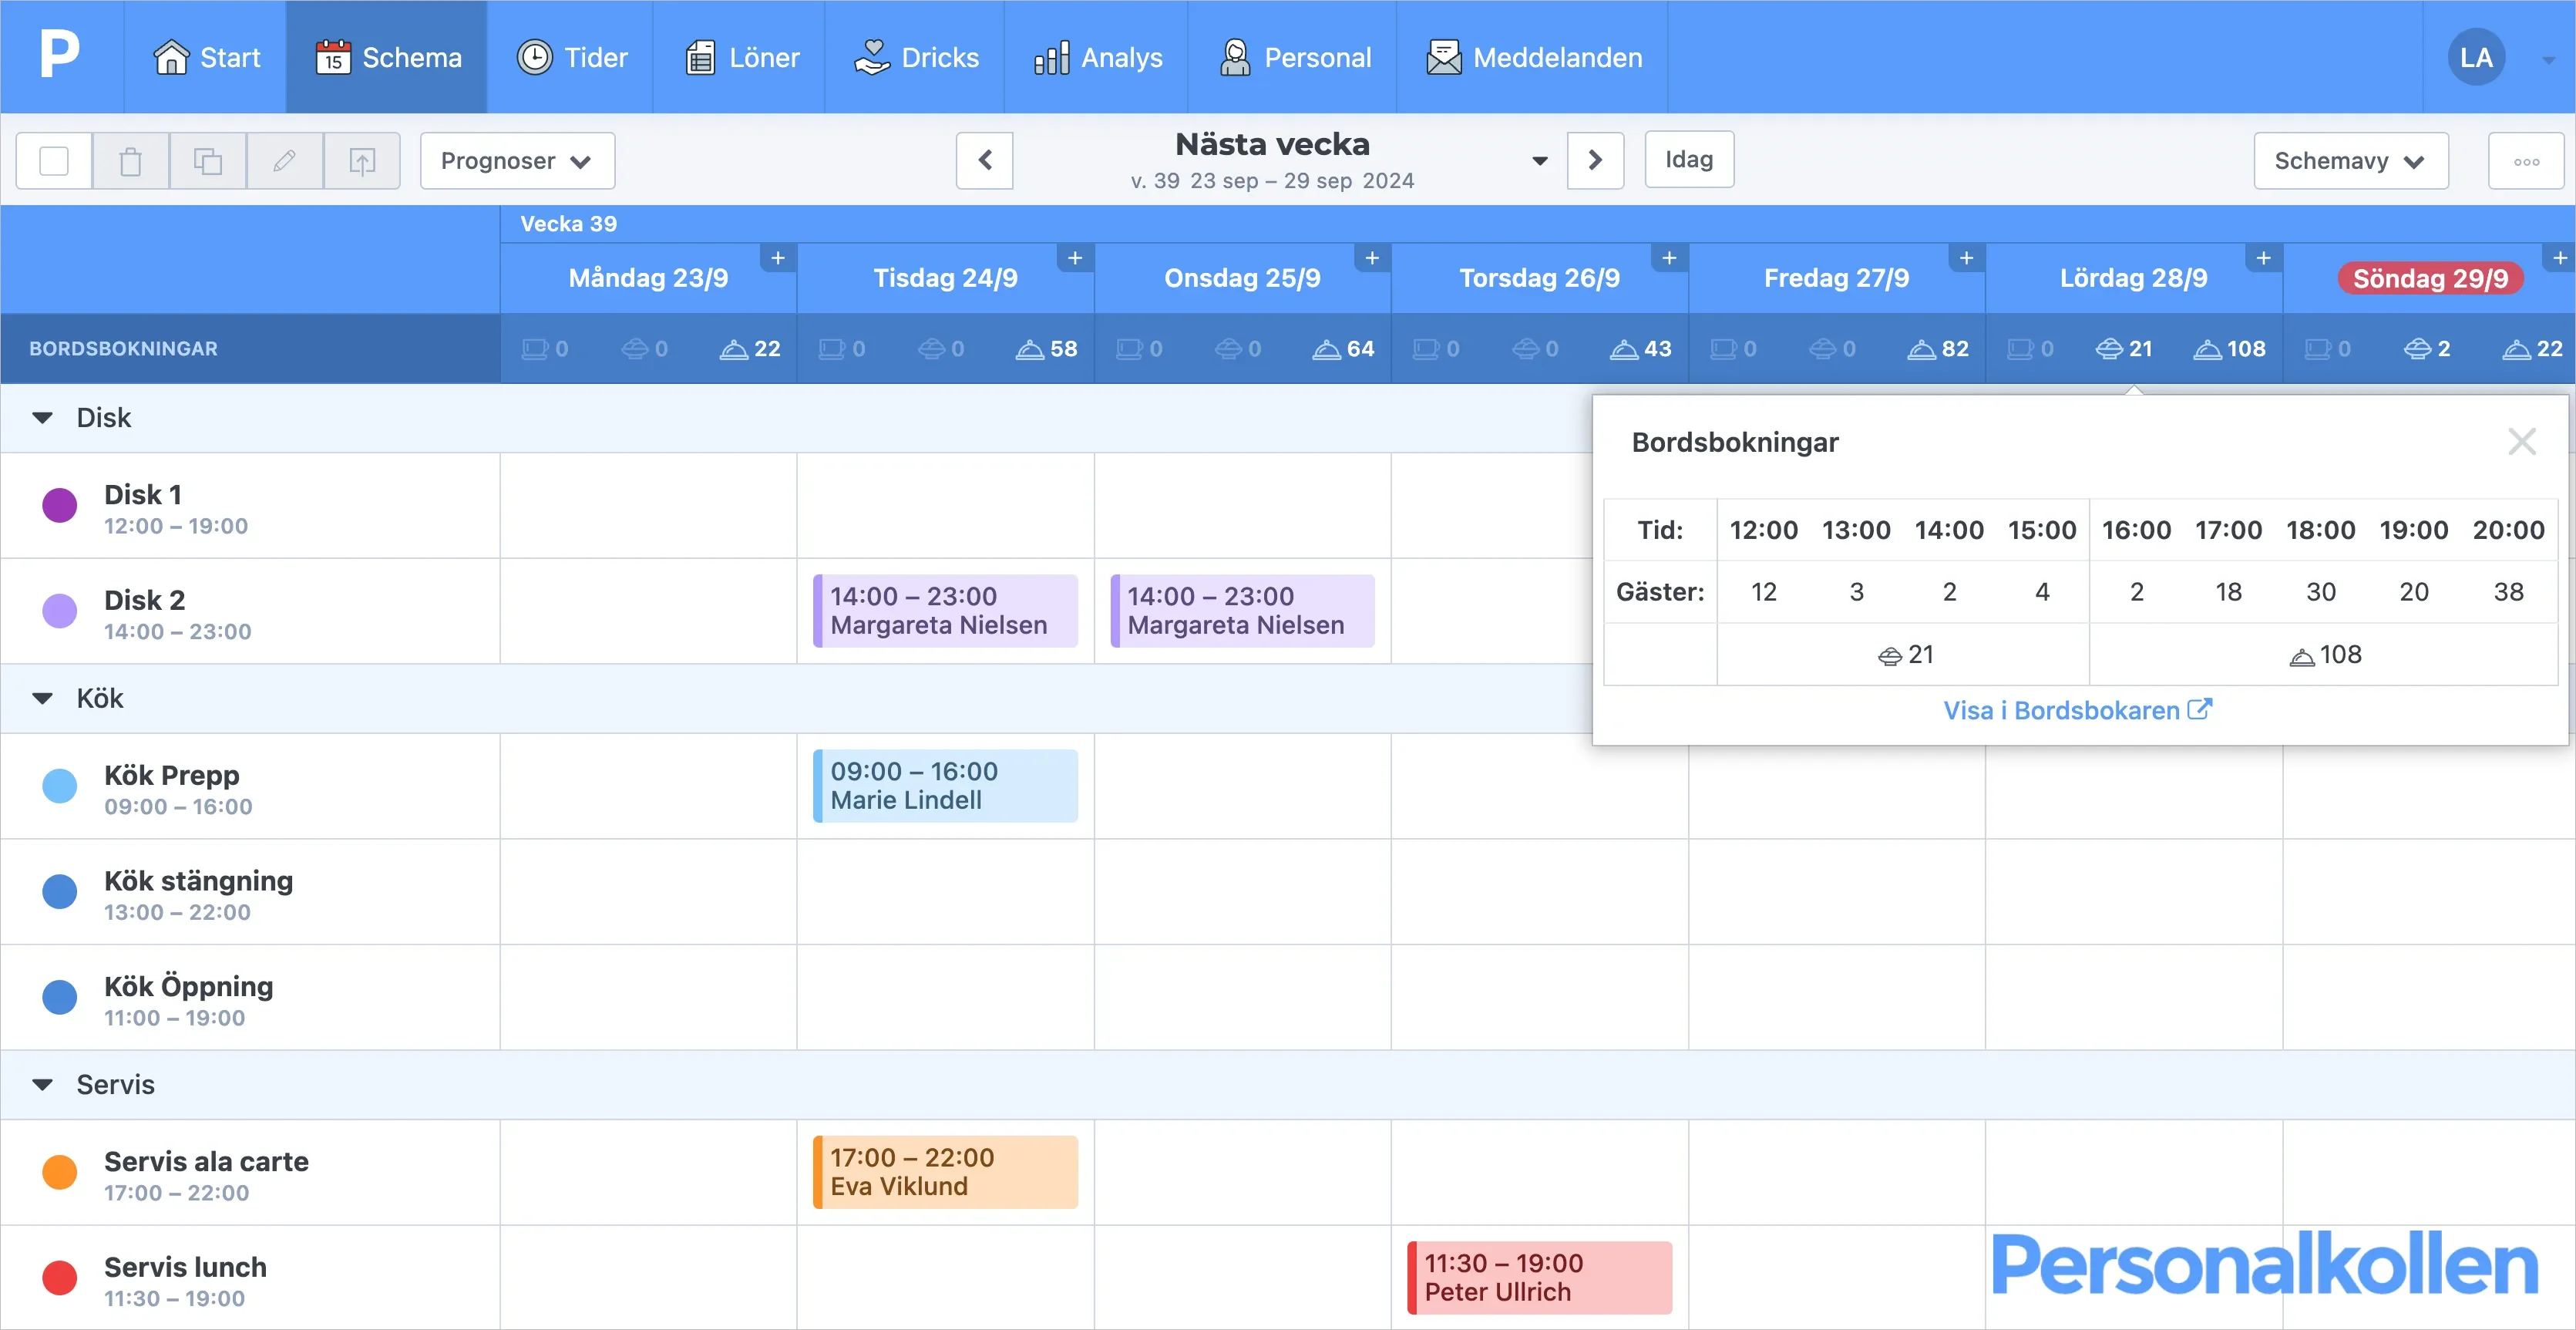Viewport: 2576px width, 1330px height.
Task: Click the purple Disk 1 color dot
Action: point(59,505)
